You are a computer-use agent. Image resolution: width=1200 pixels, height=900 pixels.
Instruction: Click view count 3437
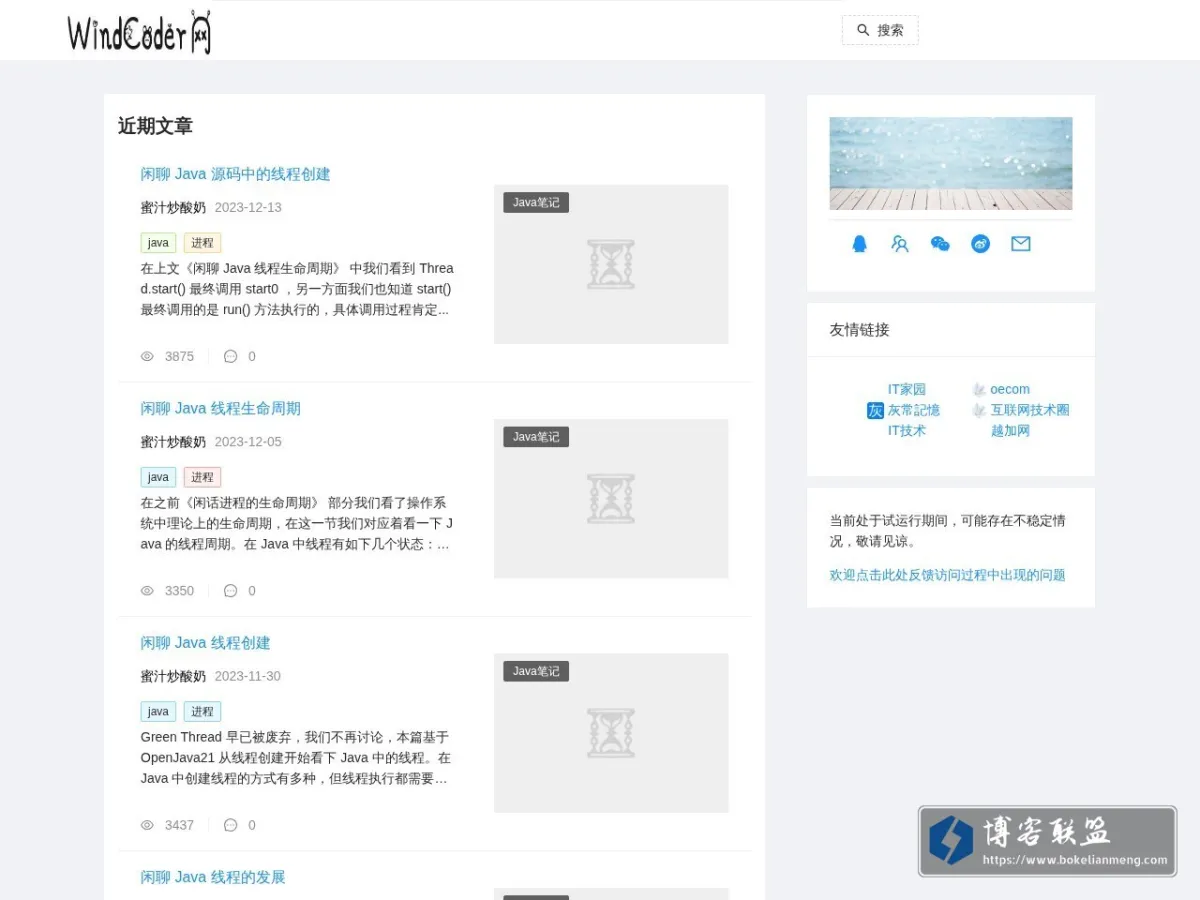[179, 825]
